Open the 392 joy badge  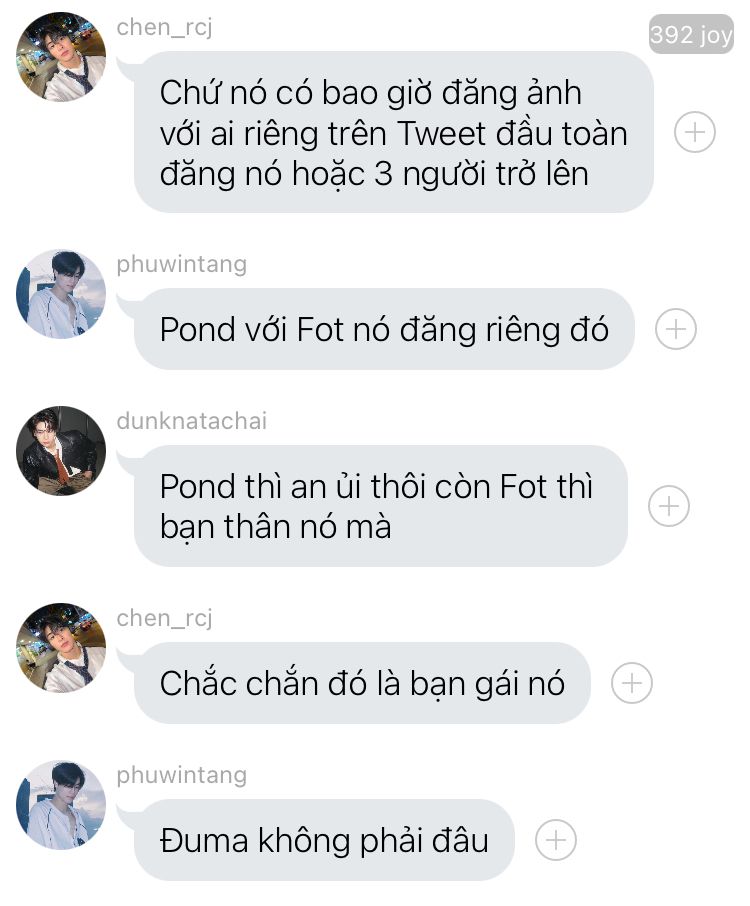pos(691,34)
